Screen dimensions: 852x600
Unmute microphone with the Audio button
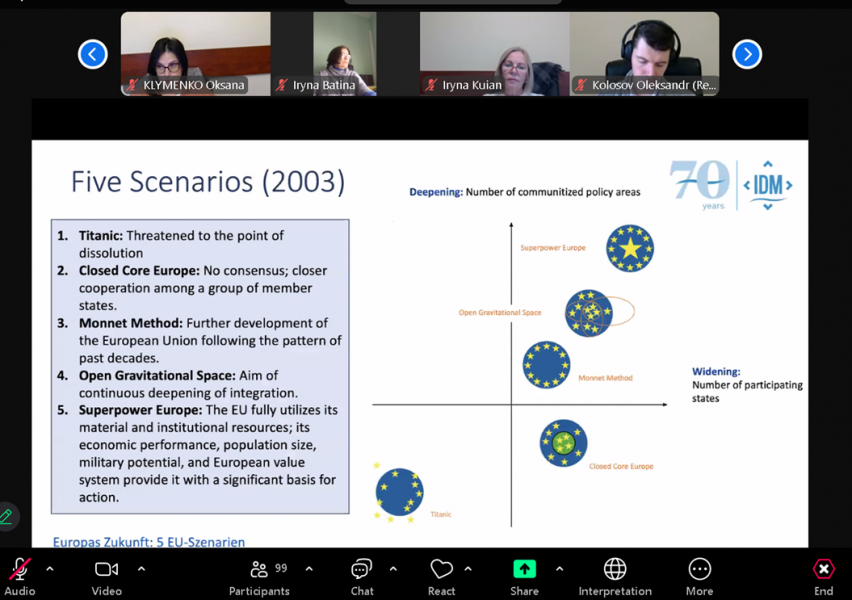point(19,570)
